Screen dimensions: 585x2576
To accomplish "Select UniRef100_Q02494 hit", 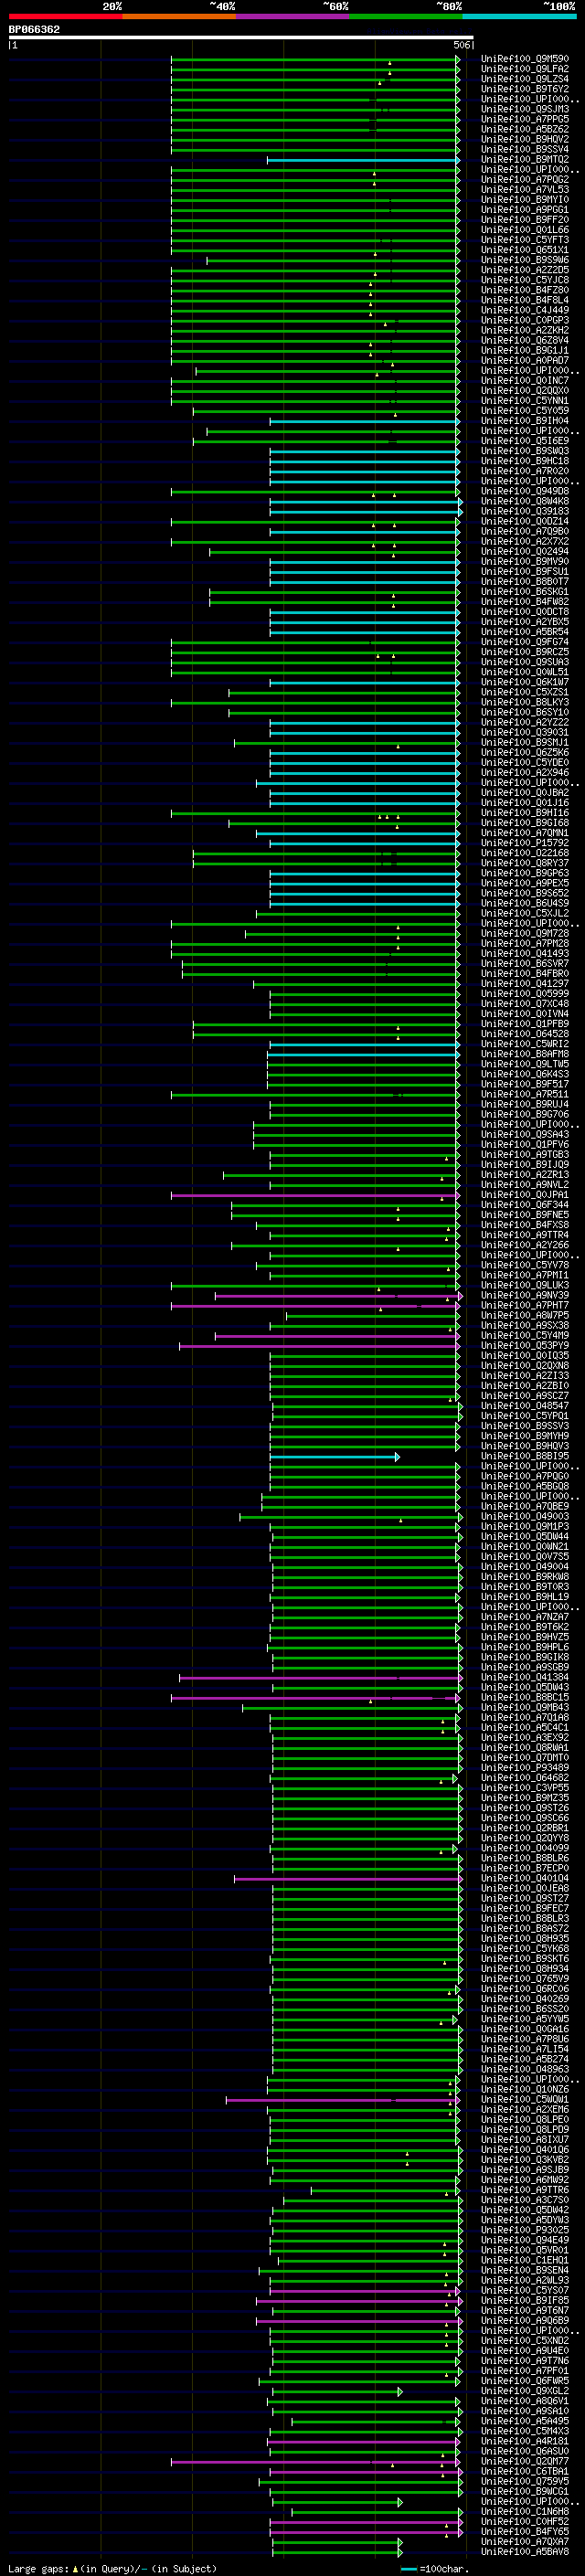I will coord(525,551).
